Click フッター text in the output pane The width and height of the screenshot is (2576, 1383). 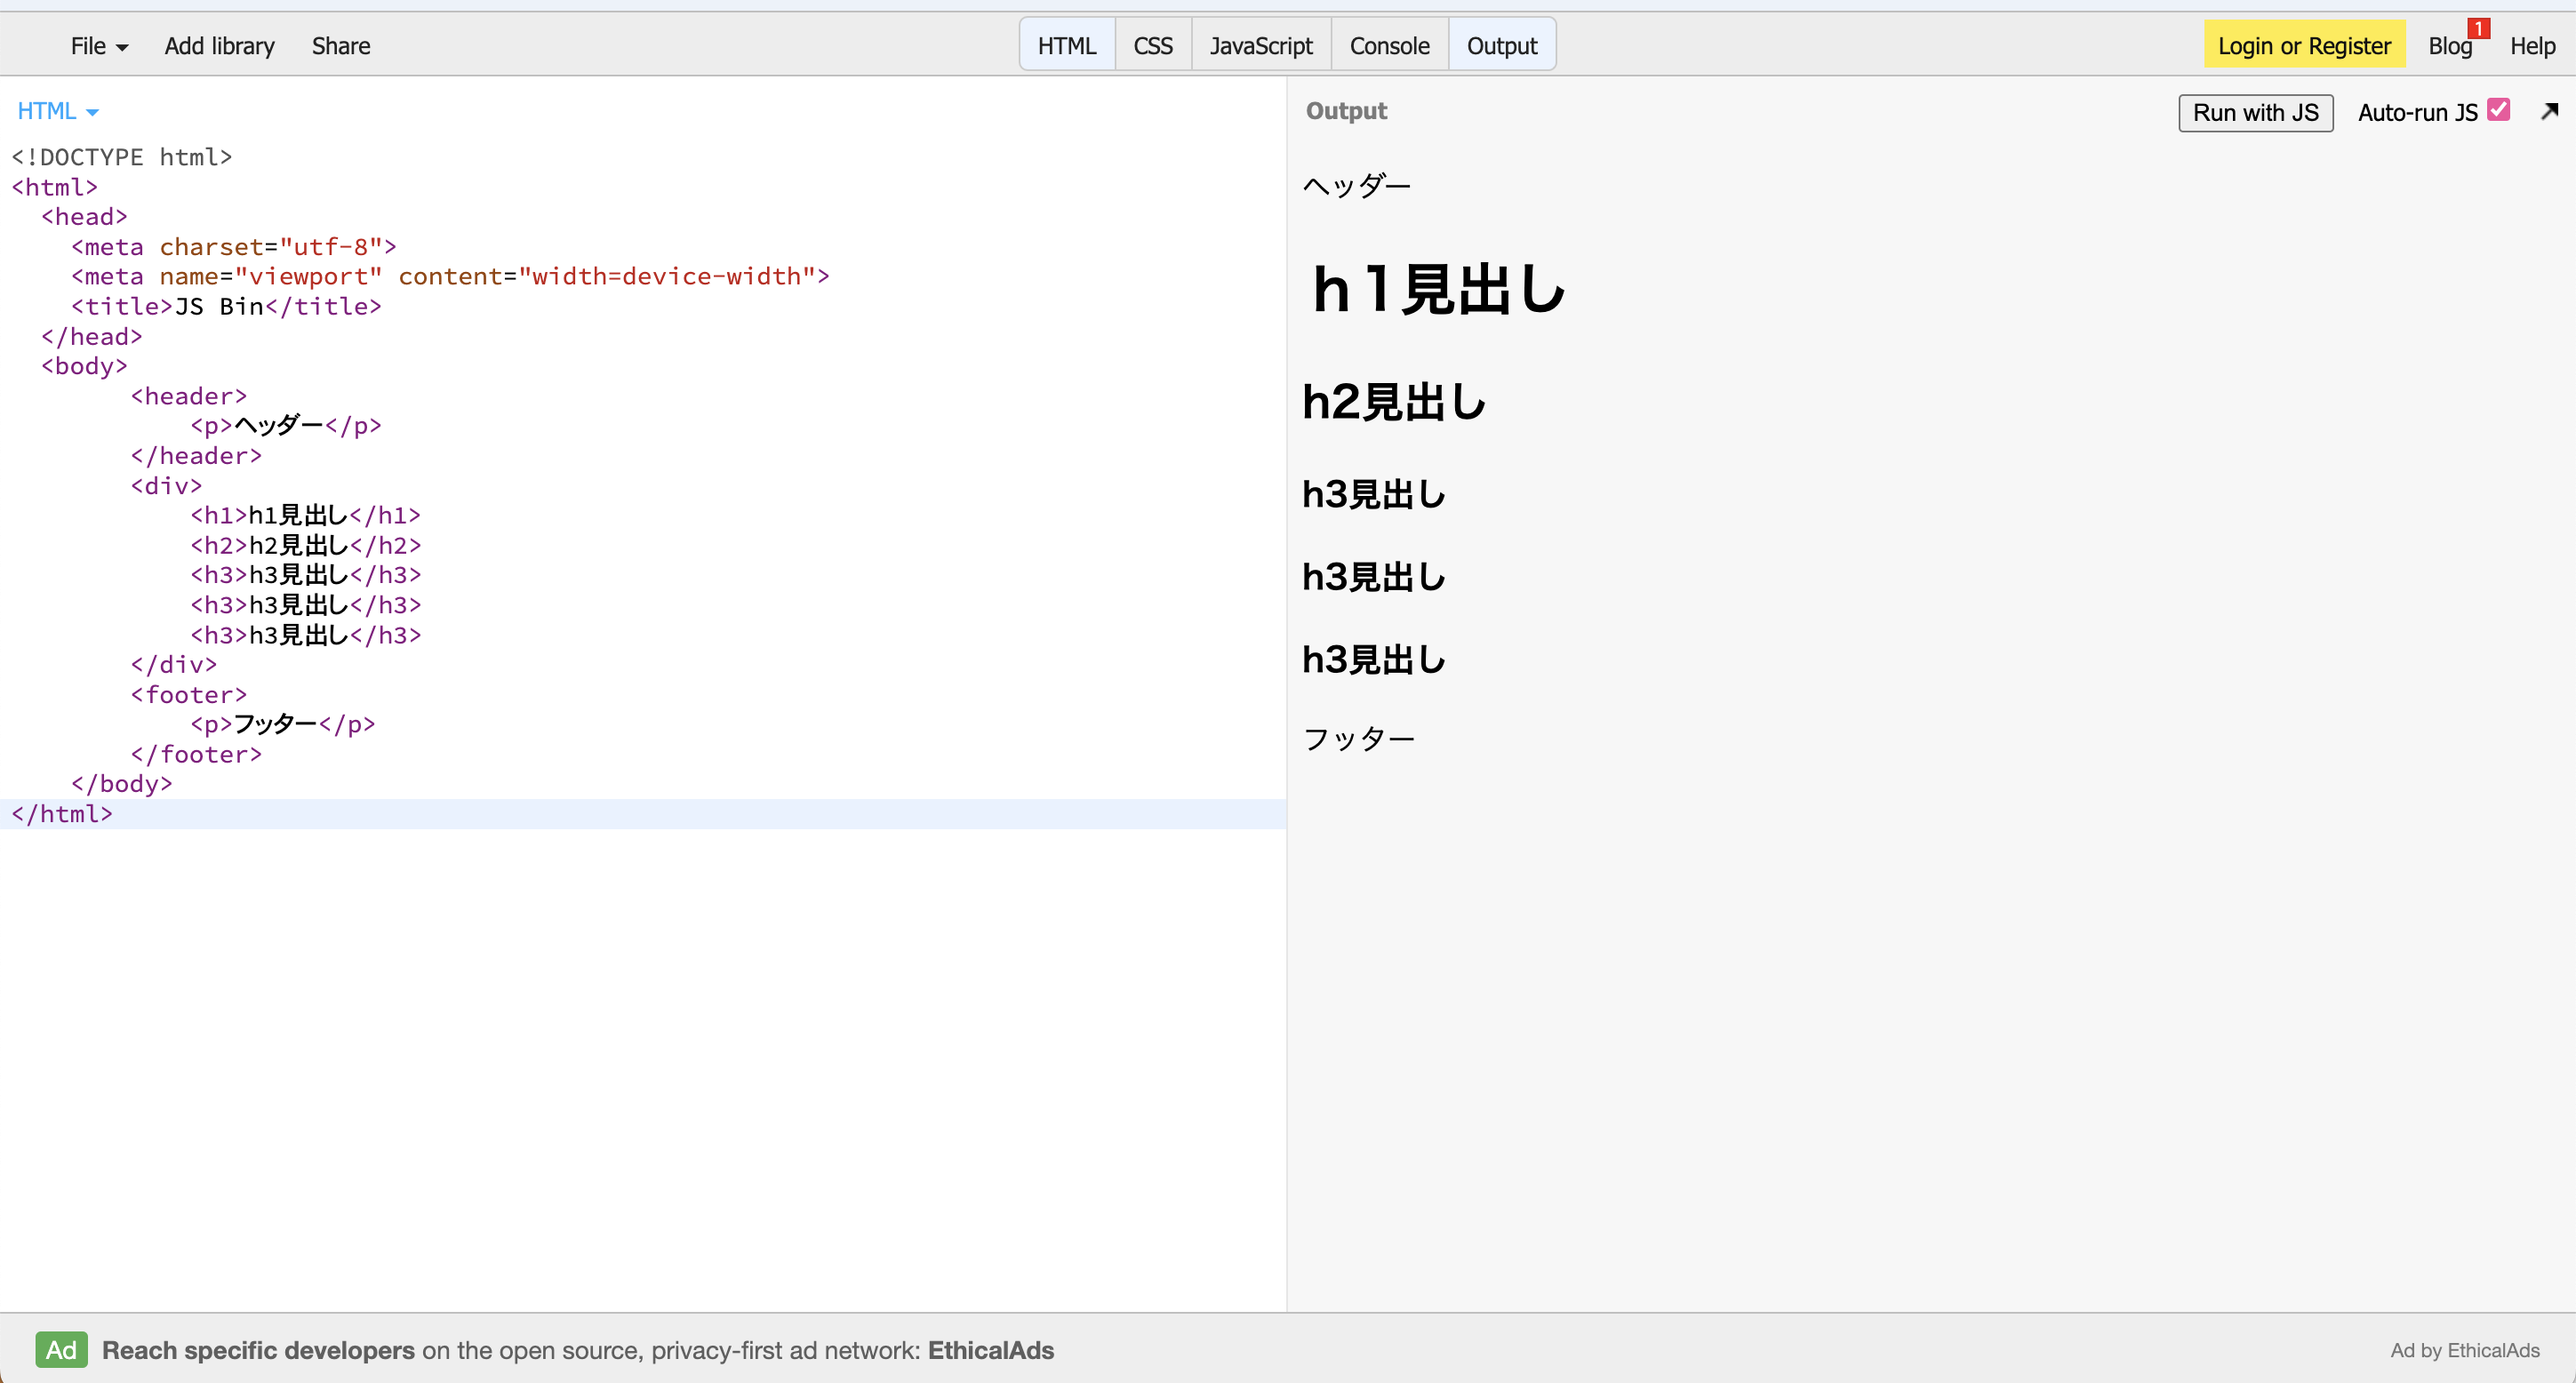(x=1358, y=739)
